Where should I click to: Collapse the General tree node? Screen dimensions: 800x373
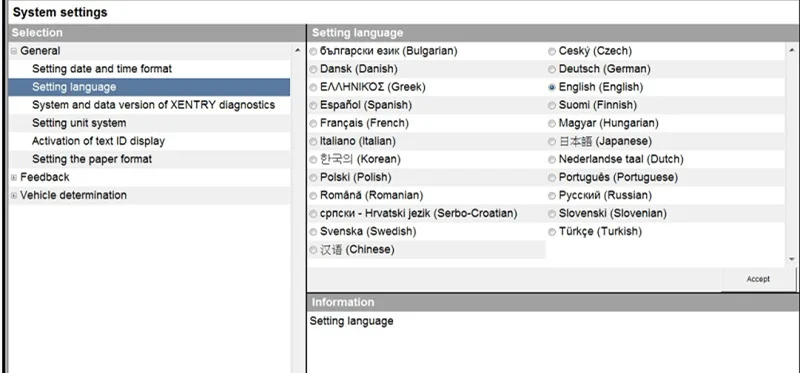[x=14, y=51]
